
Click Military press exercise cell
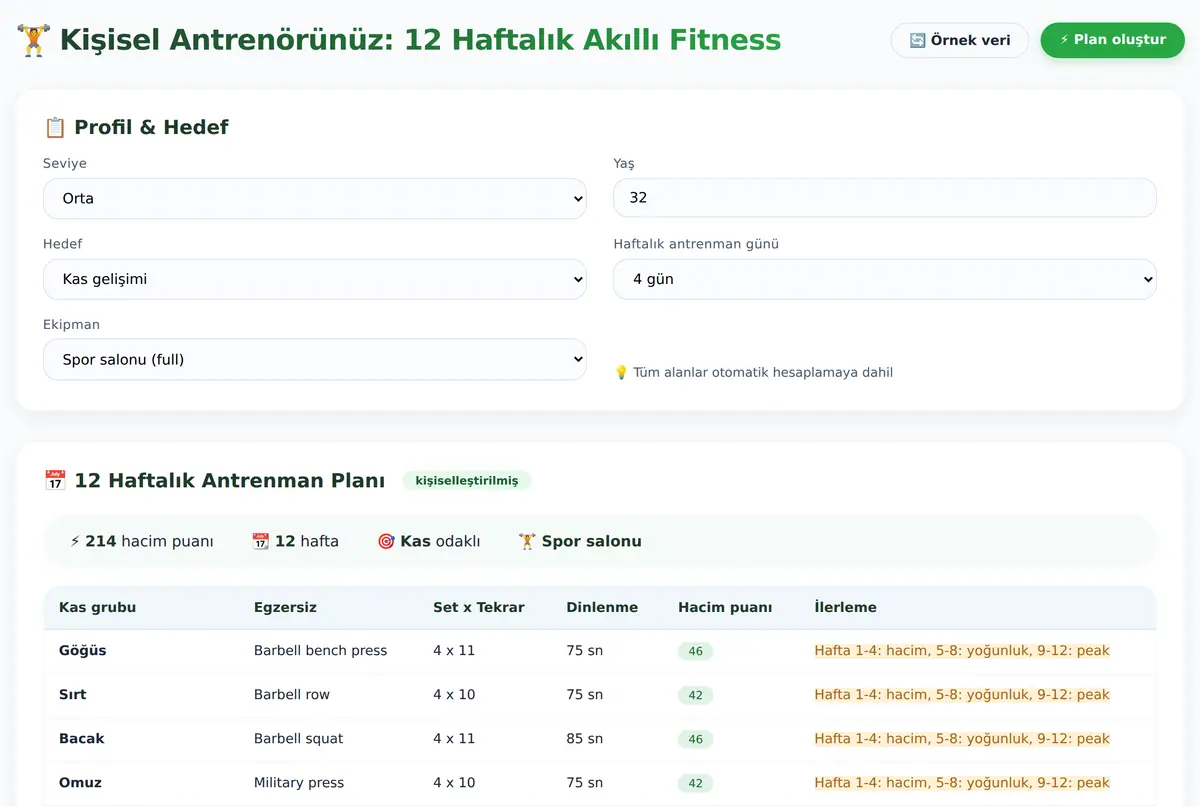pos(298,782)
